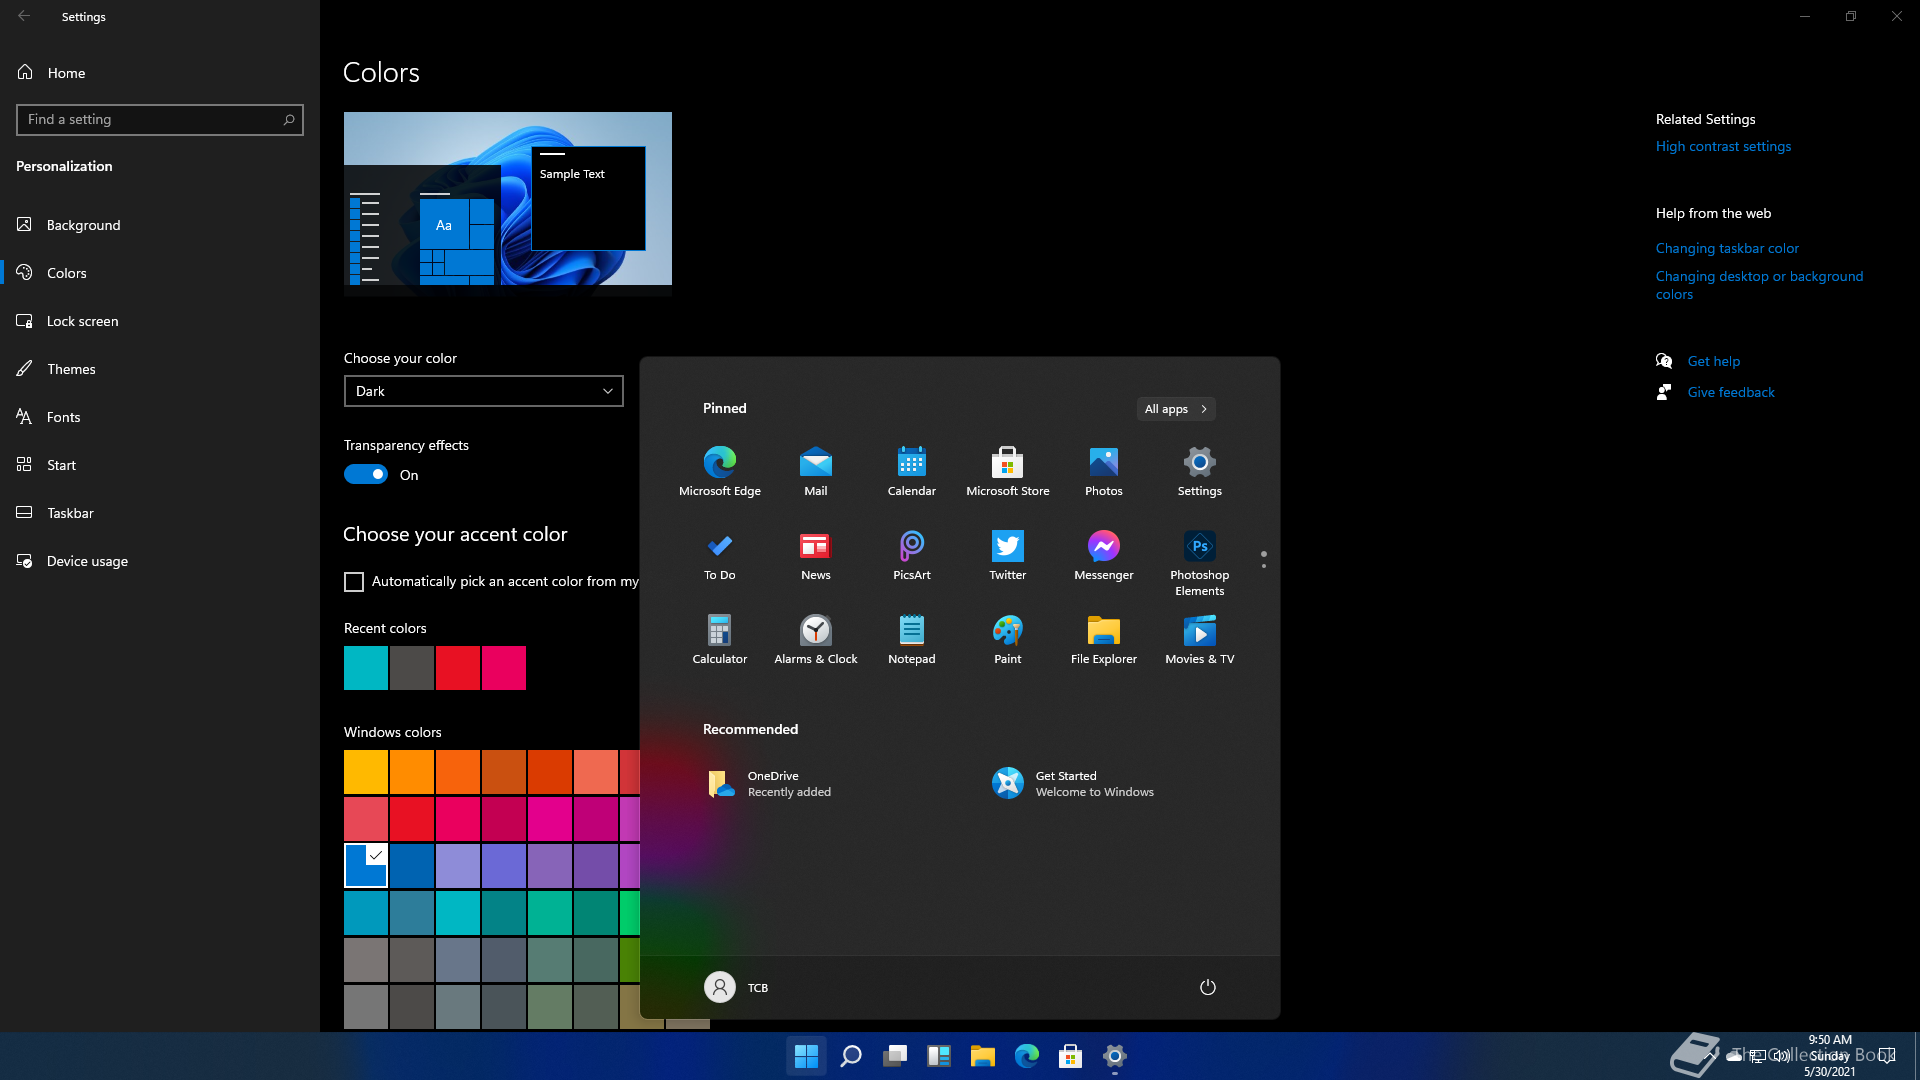
Task: Launch the To Do app
Action: pyautogui.click(x=720, y=555)
